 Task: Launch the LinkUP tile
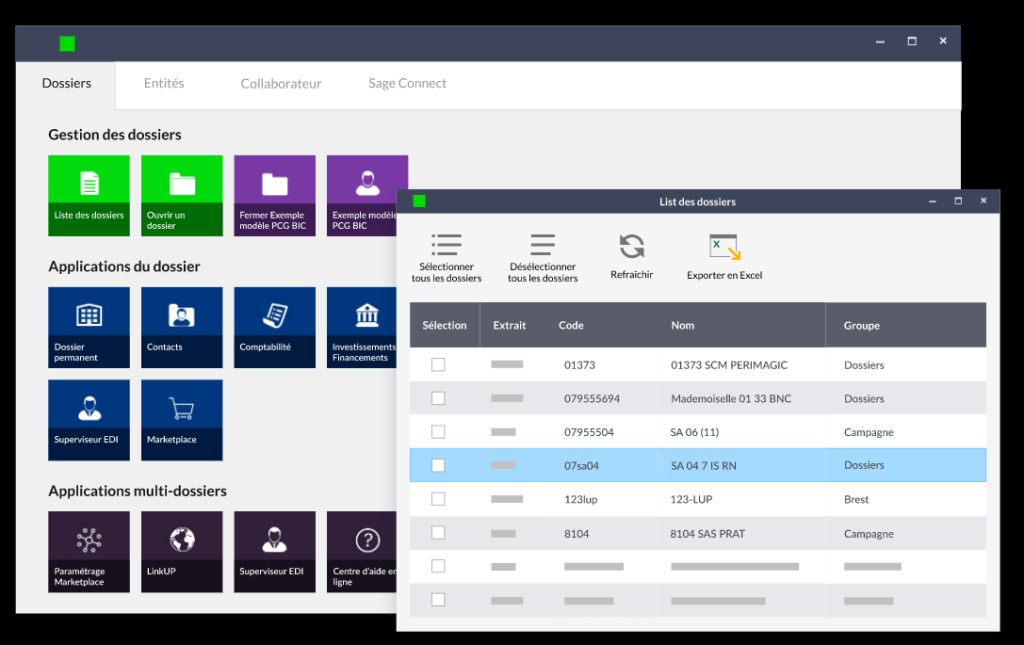click(x=182, y=552)
